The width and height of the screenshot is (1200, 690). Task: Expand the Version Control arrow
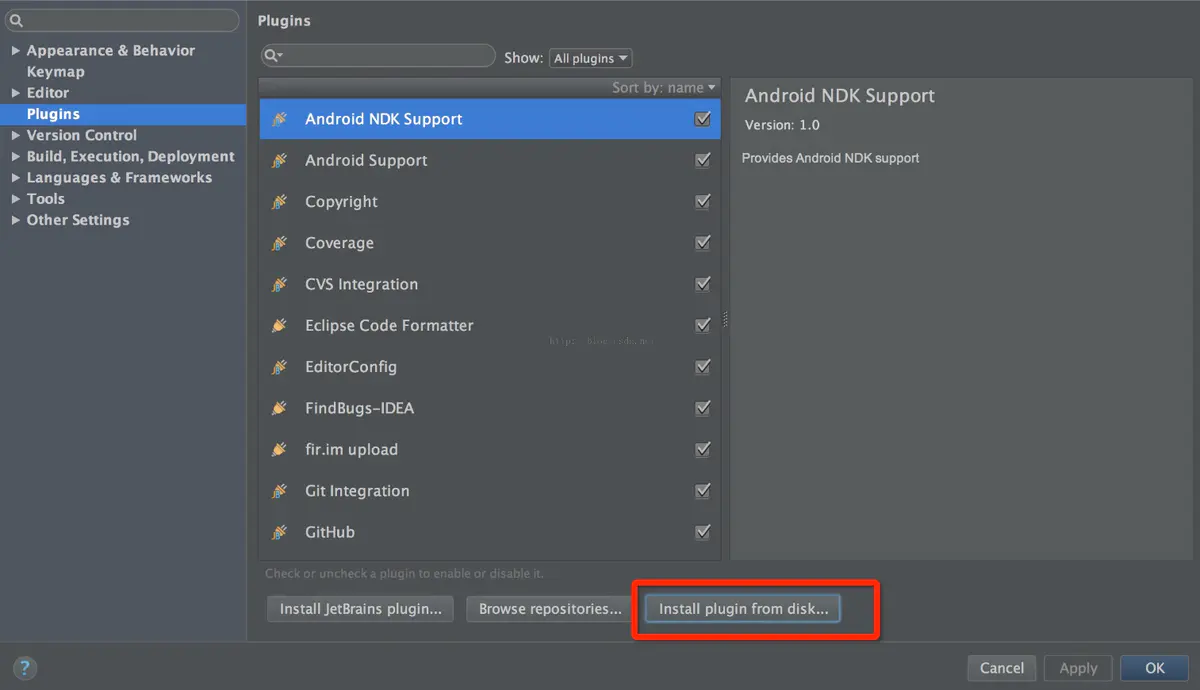pos(15,135)
